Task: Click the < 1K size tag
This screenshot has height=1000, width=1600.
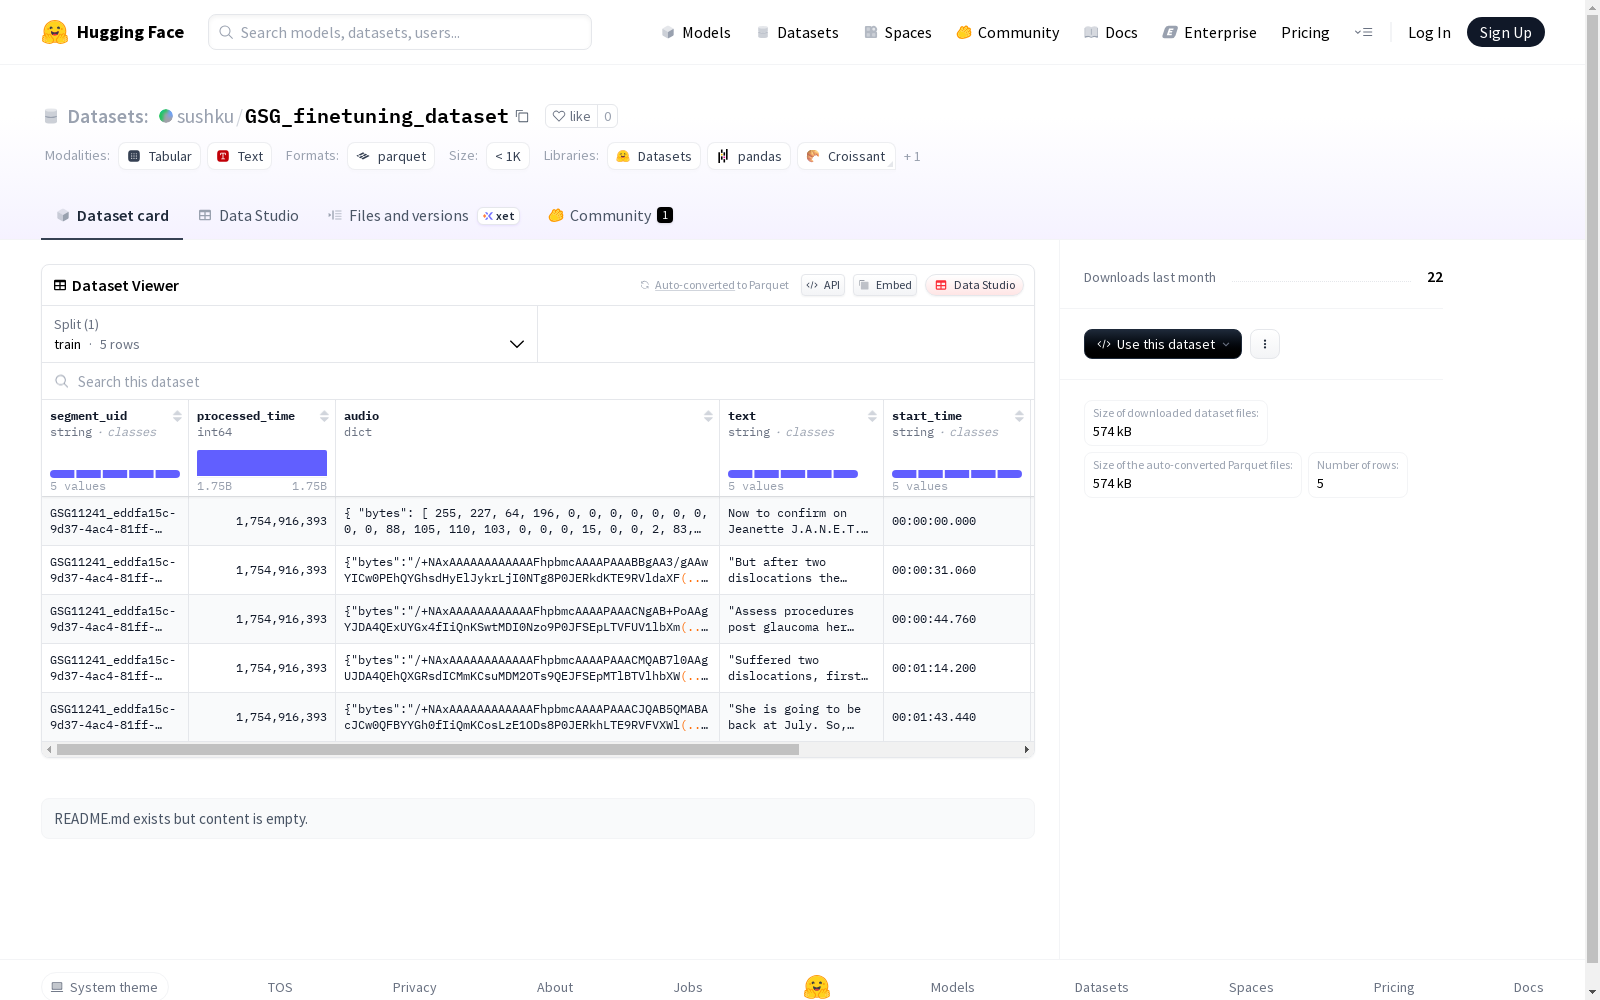Action: tap(508, 156)
